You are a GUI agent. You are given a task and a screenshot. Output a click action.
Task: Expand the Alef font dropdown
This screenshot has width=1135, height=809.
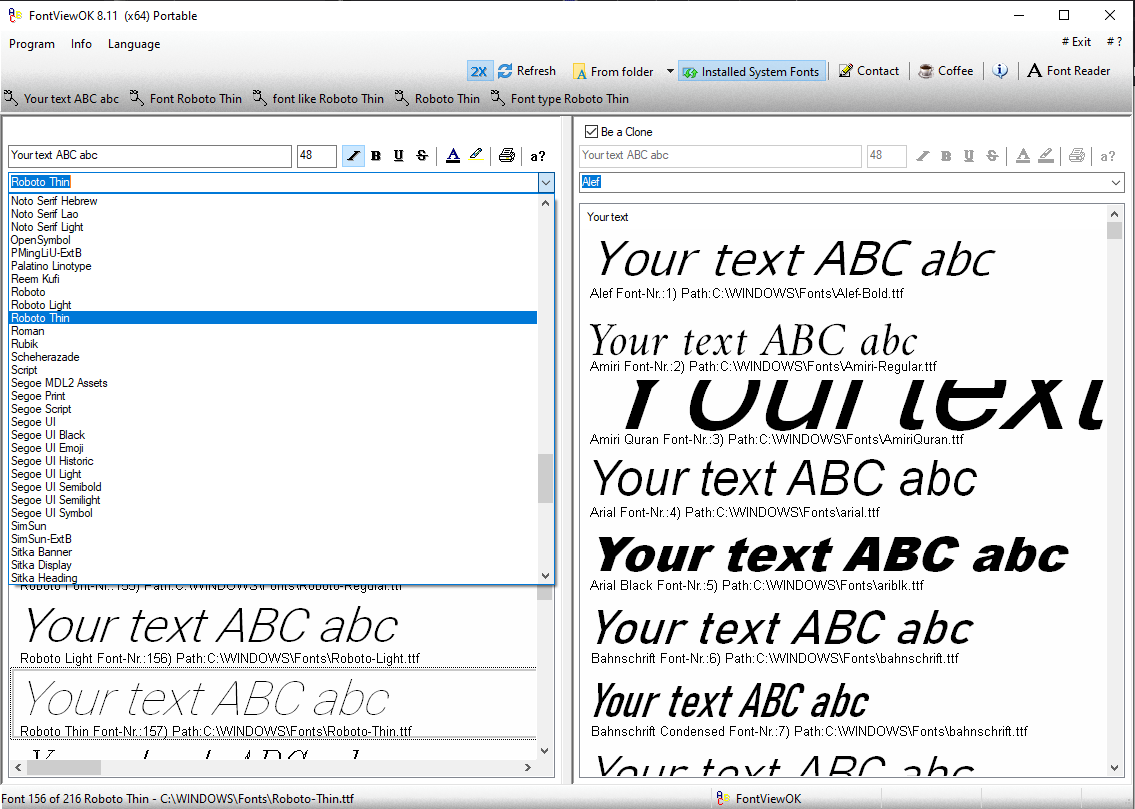tap(1115, 182)
